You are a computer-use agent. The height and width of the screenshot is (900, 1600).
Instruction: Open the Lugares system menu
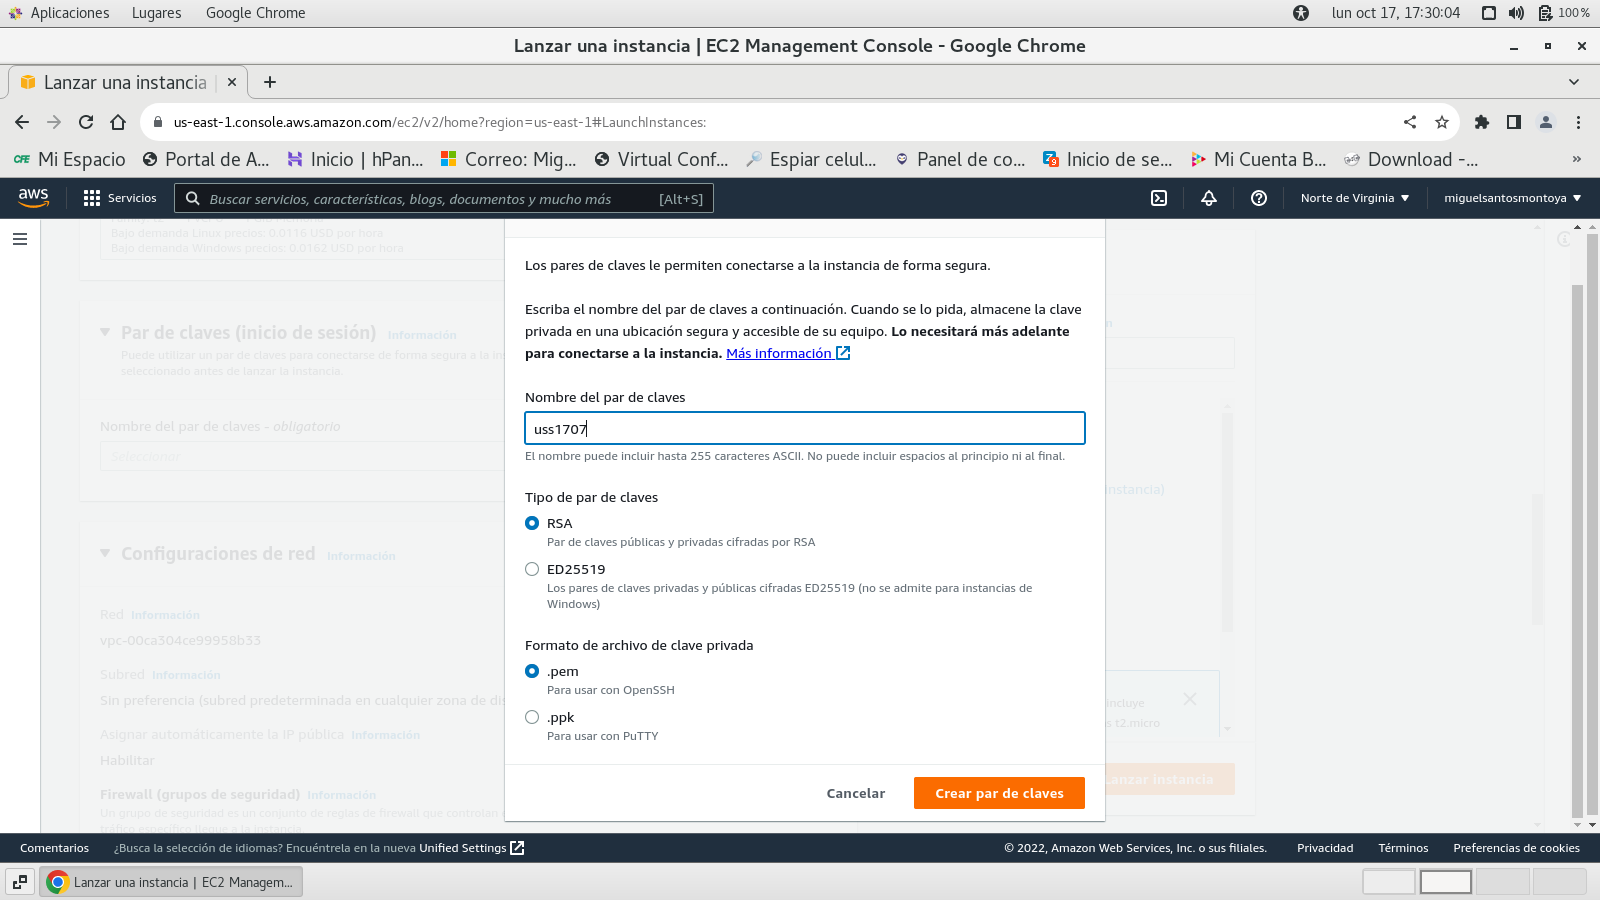156,13
